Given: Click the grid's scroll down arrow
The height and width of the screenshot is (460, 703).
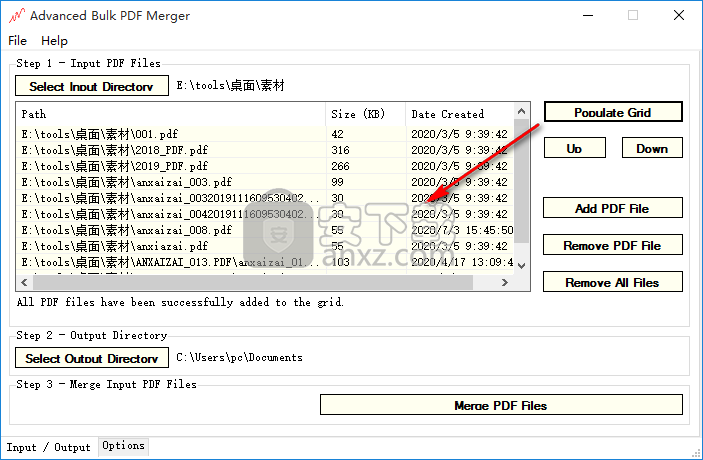Looking at the screenshot, I should pyautogui.click(x=521, y=265).
